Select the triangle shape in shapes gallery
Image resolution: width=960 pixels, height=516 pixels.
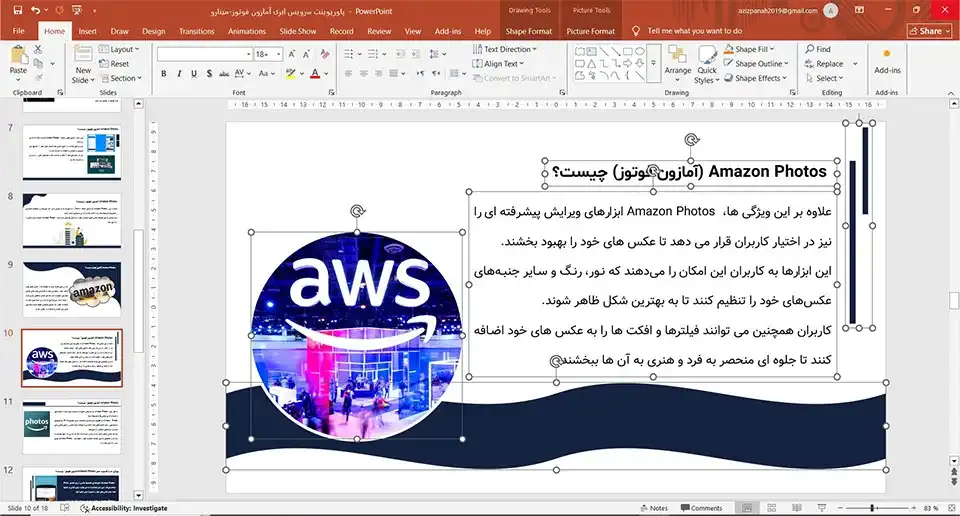[x=591, y=64]
